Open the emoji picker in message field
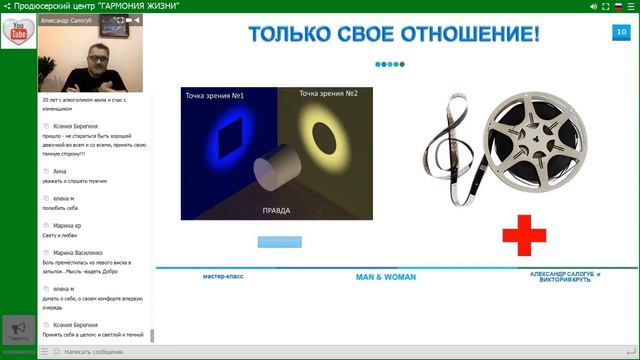Viewport: 640px width, 360px height. [57, 351]
